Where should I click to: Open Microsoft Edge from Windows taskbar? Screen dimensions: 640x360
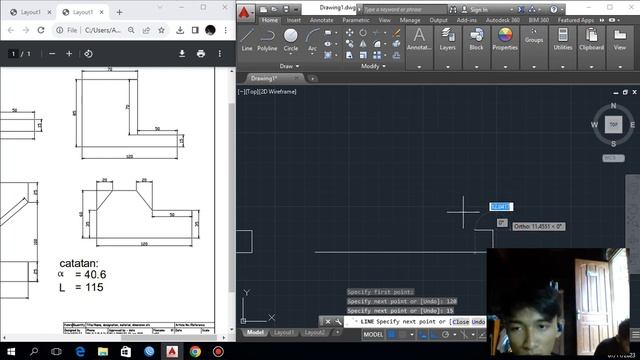pos(80,351)
